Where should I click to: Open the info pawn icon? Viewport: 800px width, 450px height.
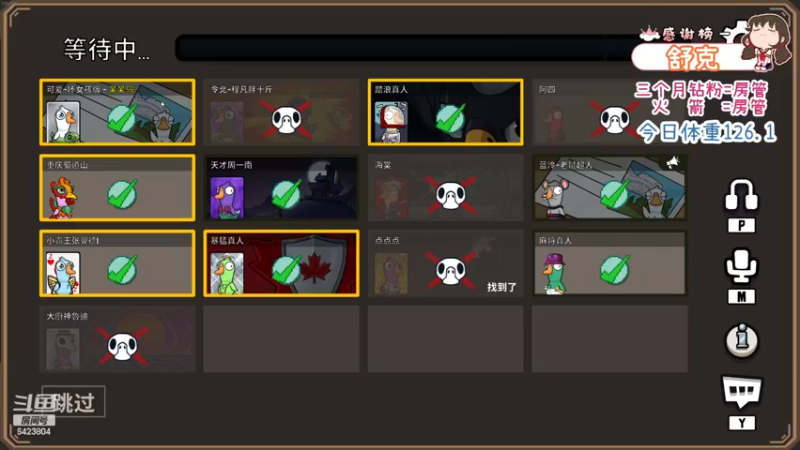(x=741, y=340)
